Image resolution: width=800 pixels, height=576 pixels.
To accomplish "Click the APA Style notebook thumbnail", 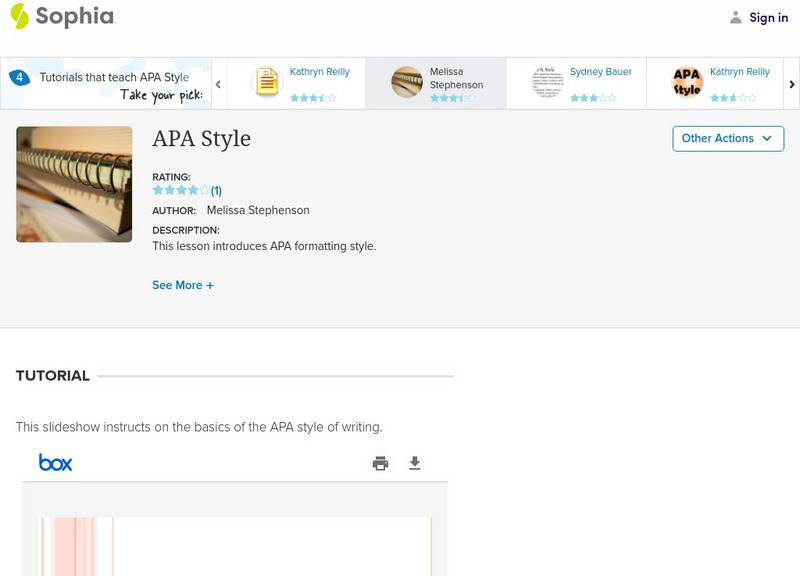I will point(74,184).
